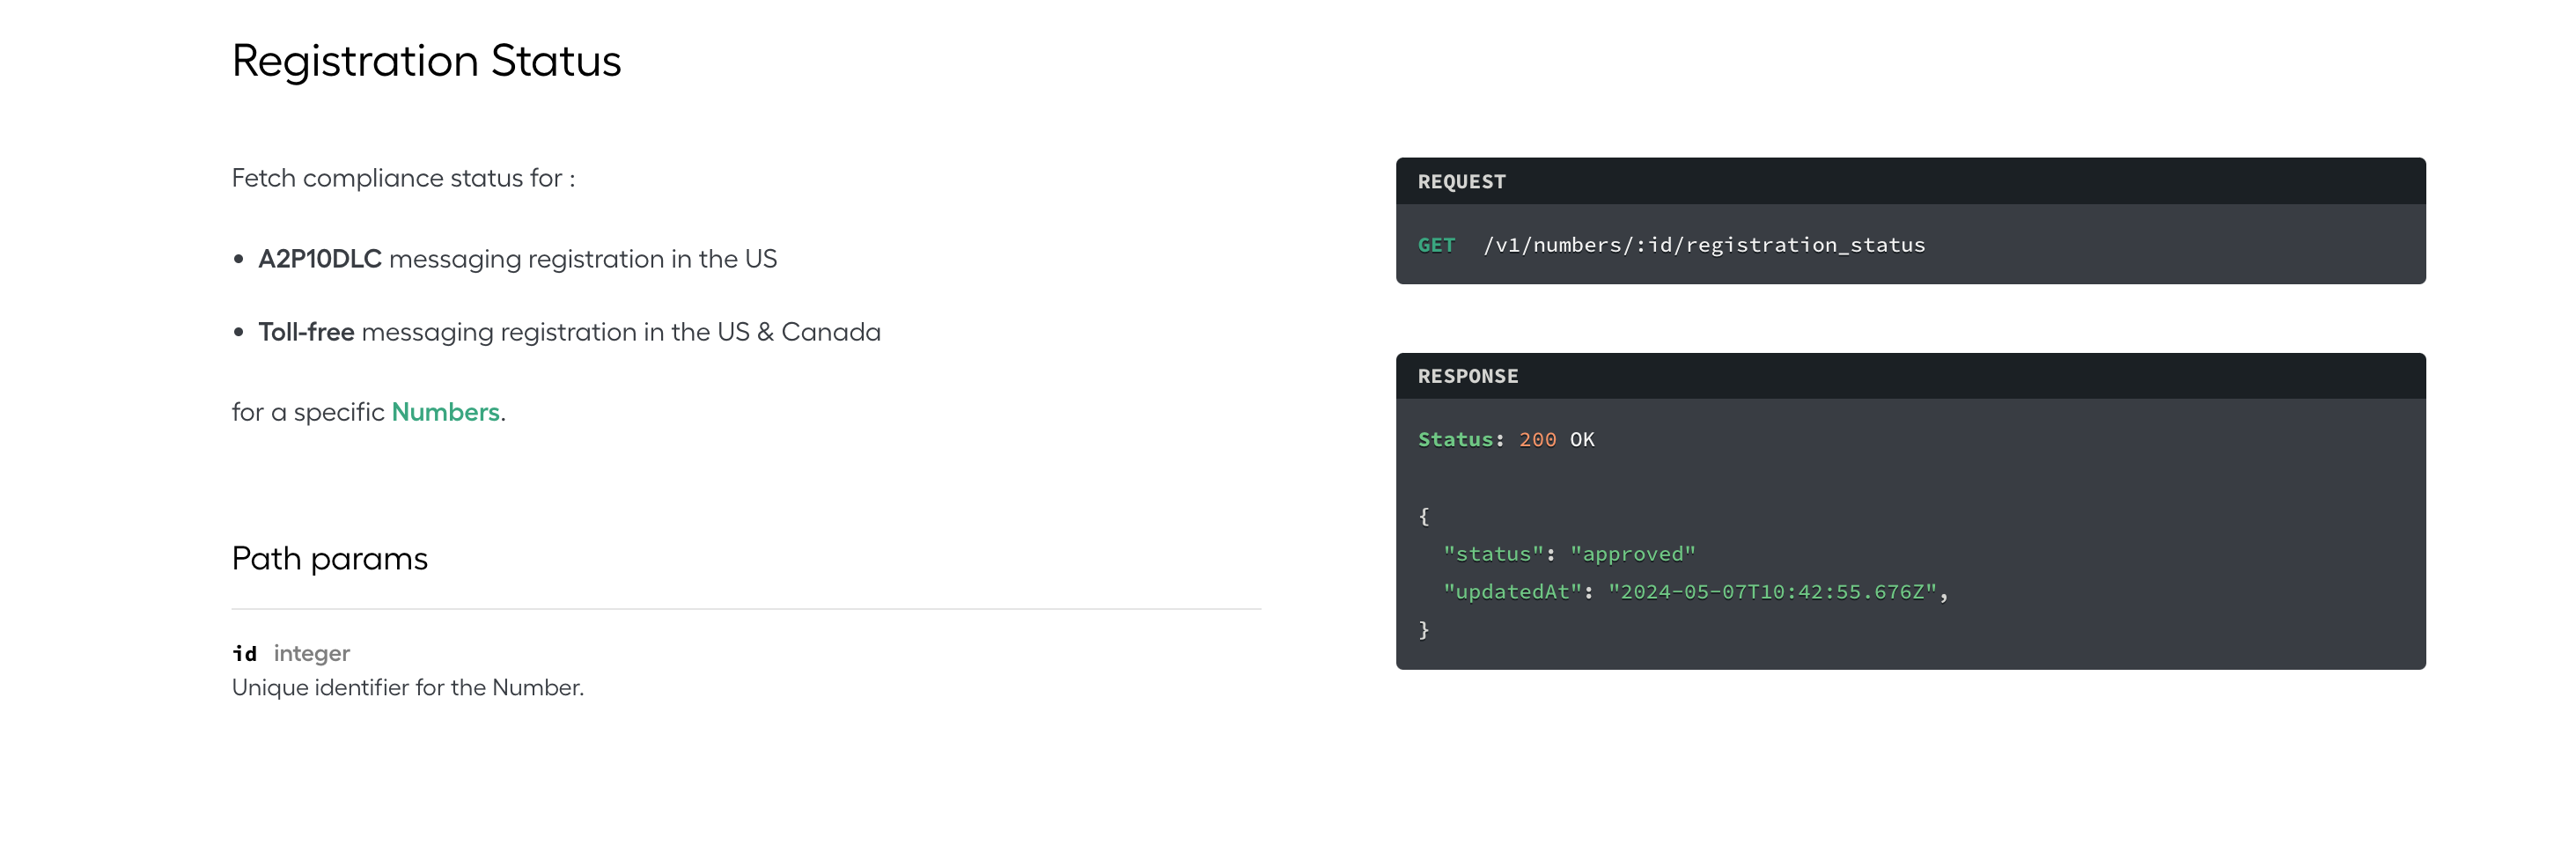Click the /v1/numbers/:id/registration_status endpoint path
The height and width of the screenshot is (859, 2576).
(x=1704, y=245)
